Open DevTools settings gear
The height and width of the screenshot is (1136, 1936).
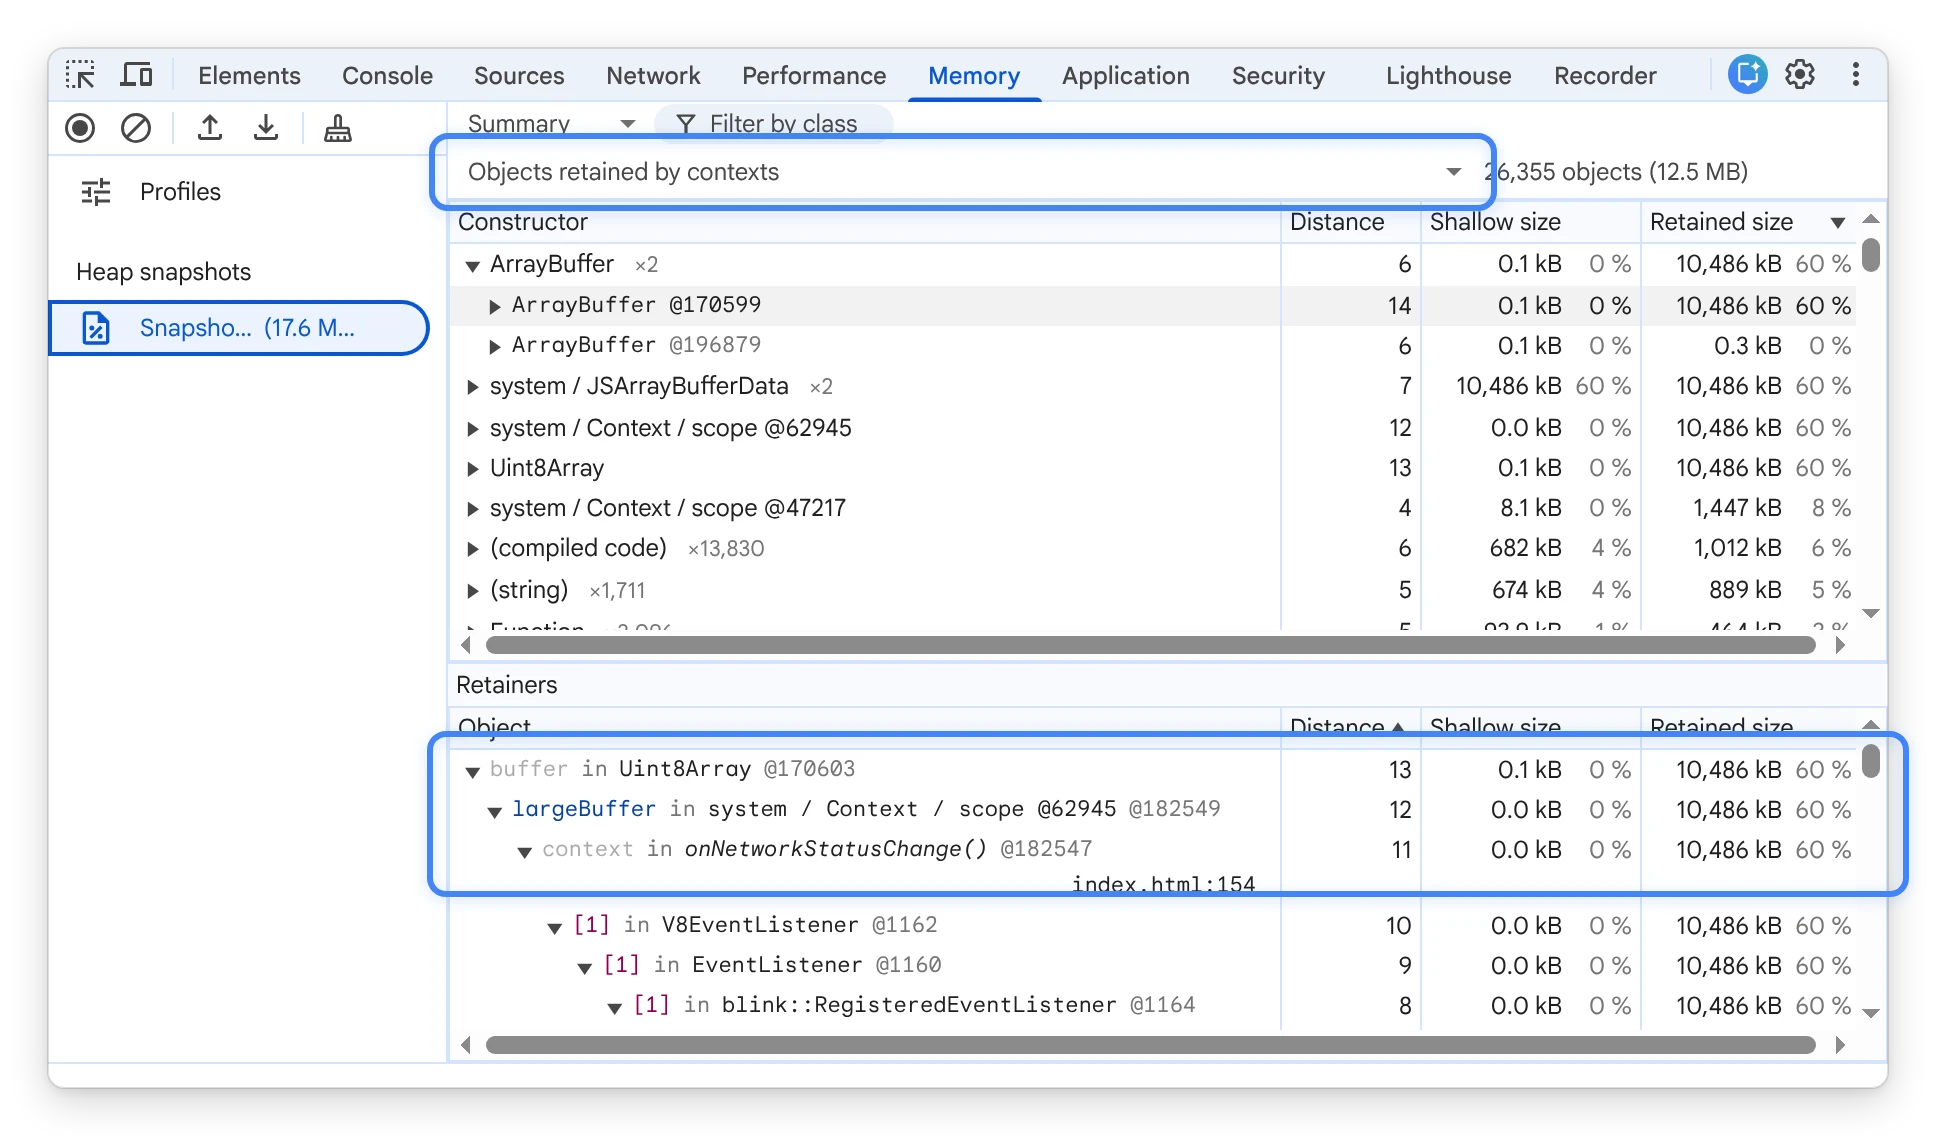[x=1800, y=74]
